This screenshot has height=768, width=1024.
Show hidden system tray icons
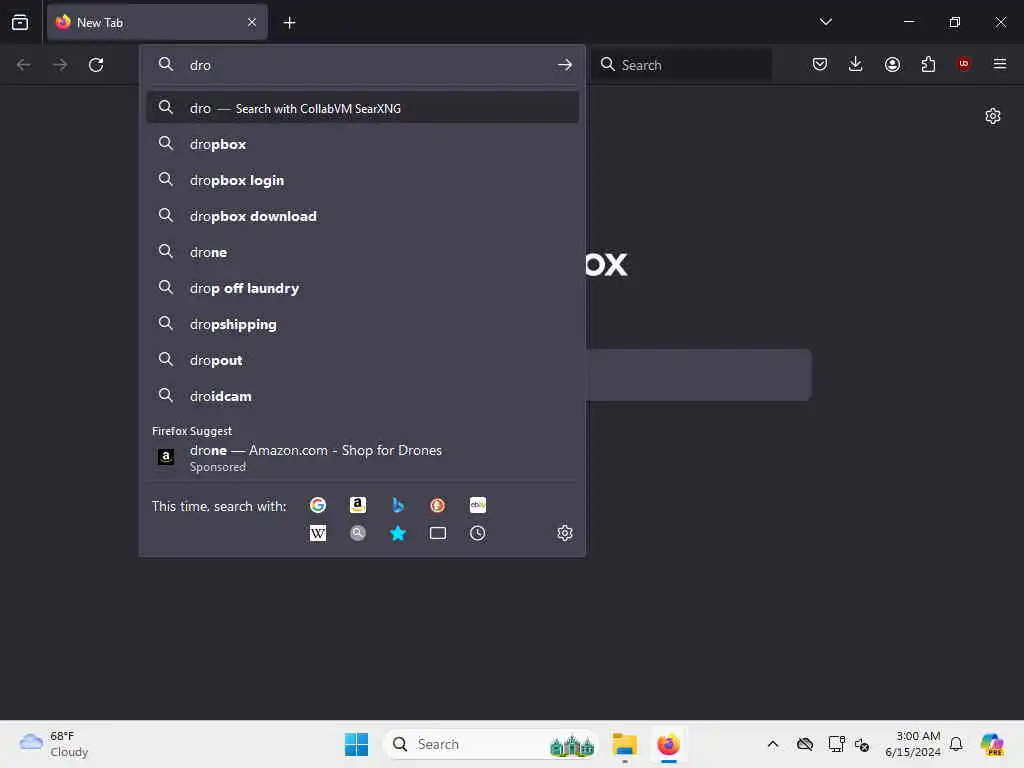pyautogui.click(x=773, y=744)
